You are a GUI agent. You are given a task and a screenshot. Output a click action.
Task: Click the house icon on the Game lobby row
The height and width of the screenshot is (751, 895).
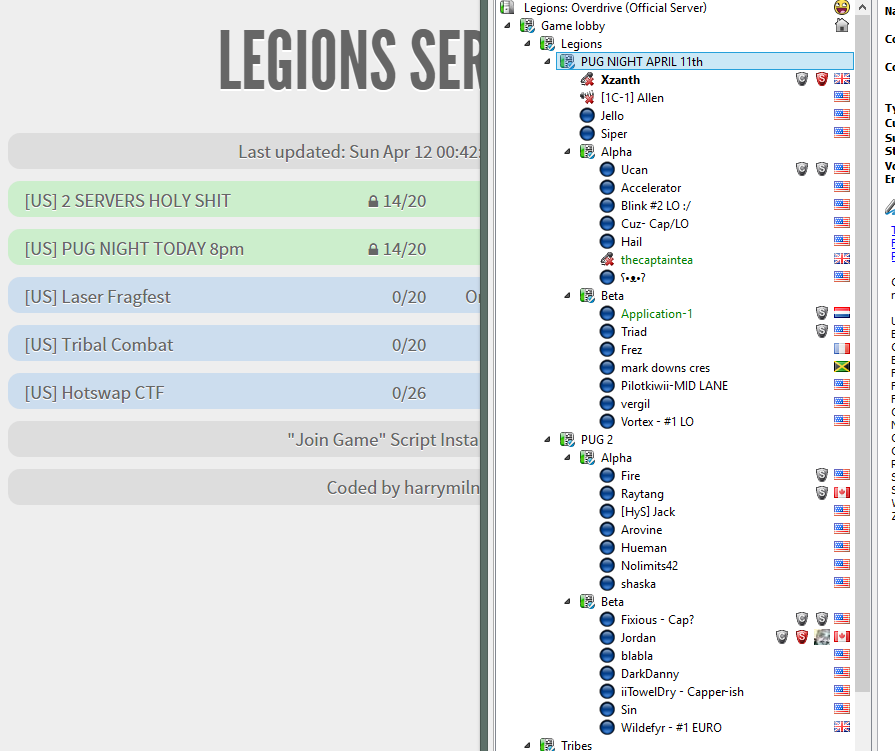[x=842, y=25]
